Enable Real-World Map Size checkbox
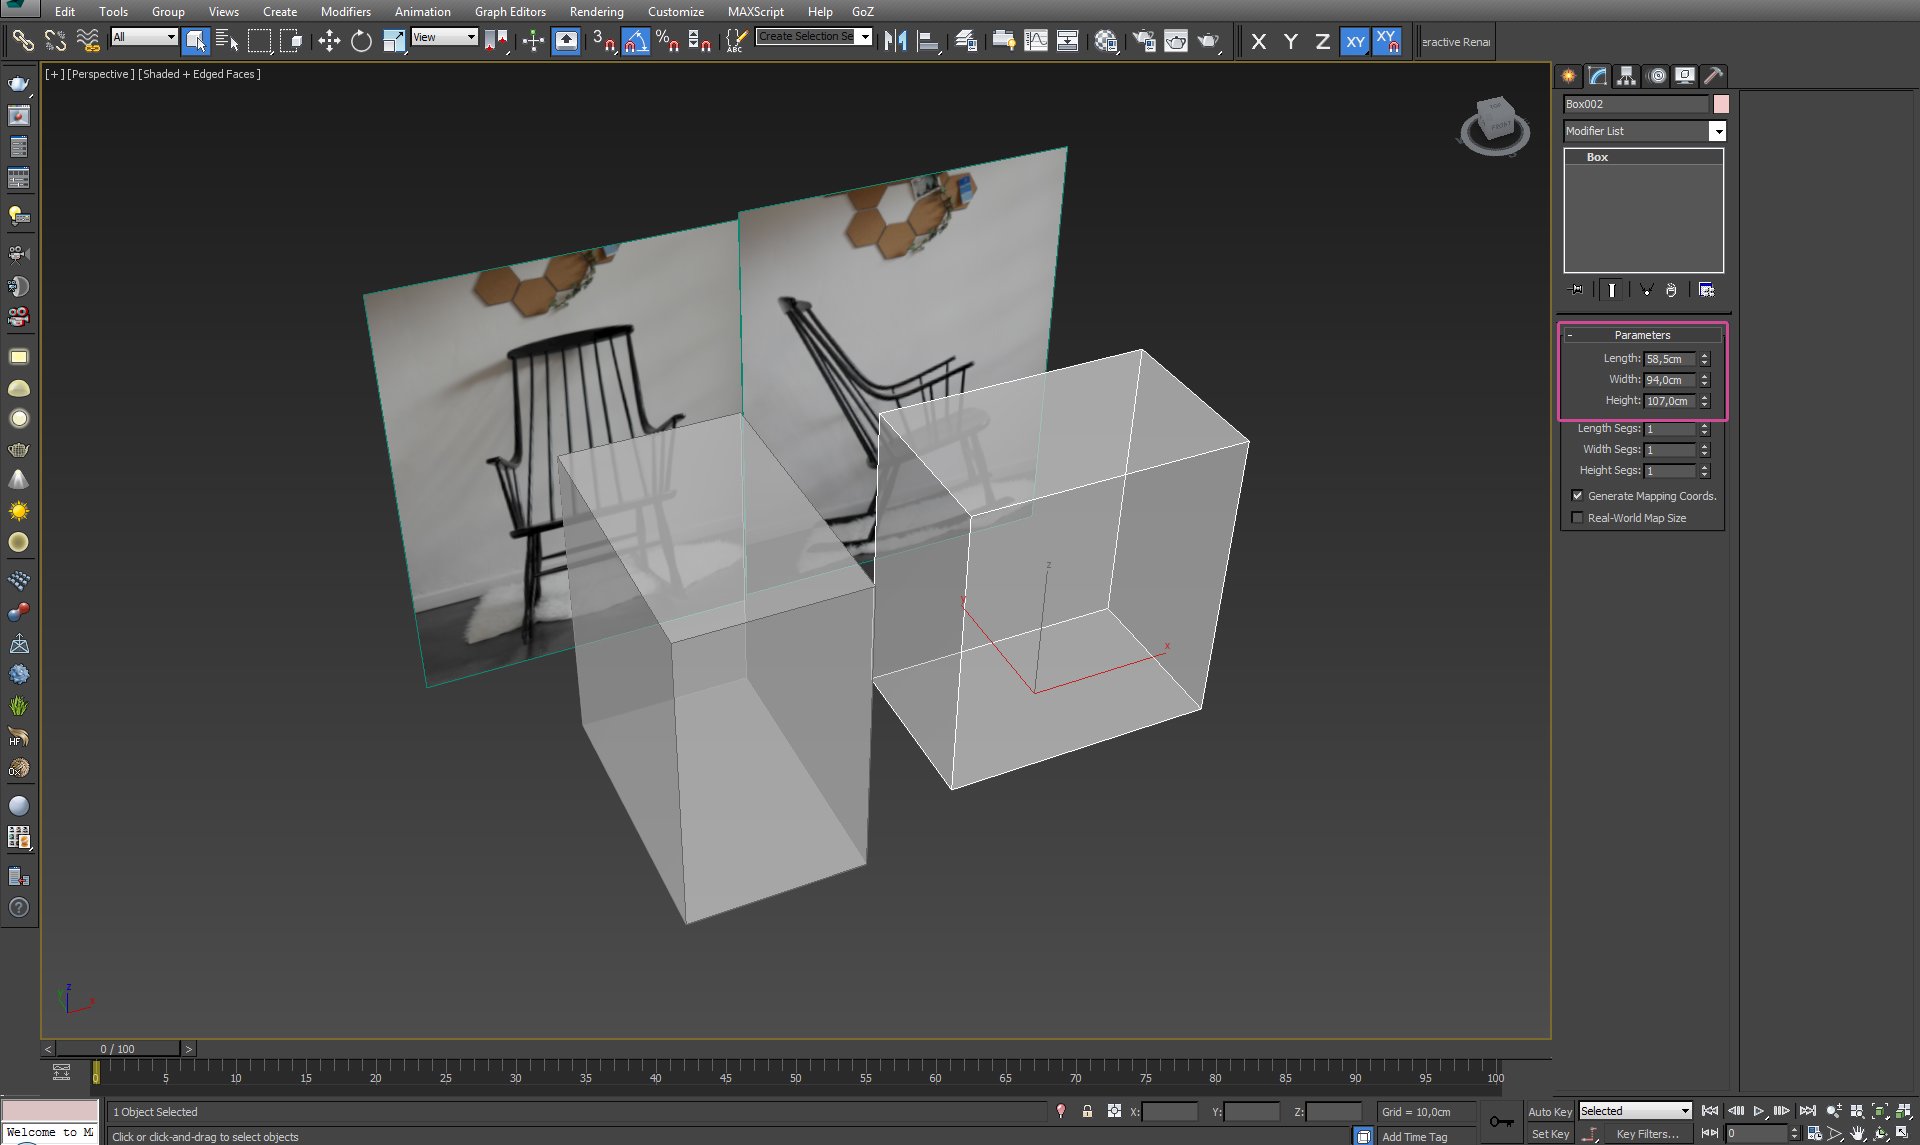This screenshot has height=1145, width=1920. [1577, 518]
